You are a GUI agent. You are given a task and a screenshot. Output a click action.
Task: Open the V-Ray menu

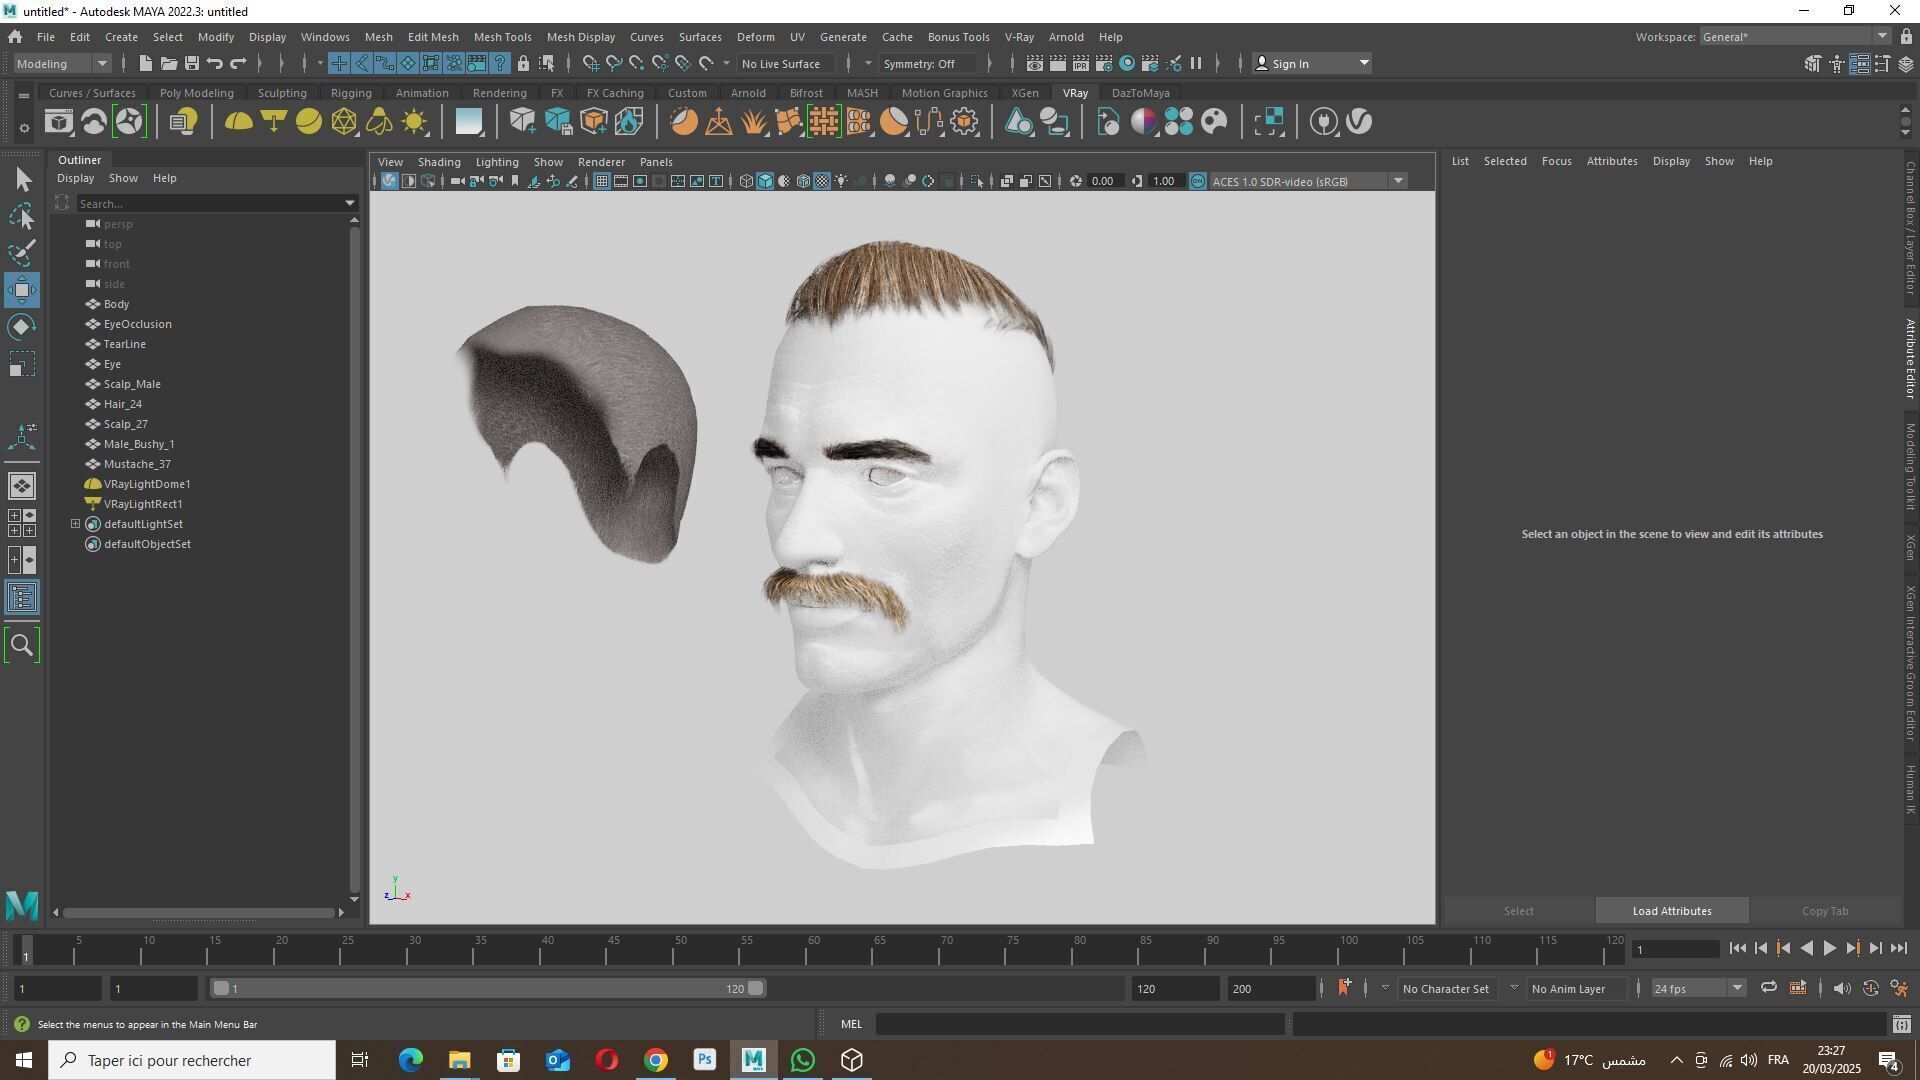pos(1019,37)
